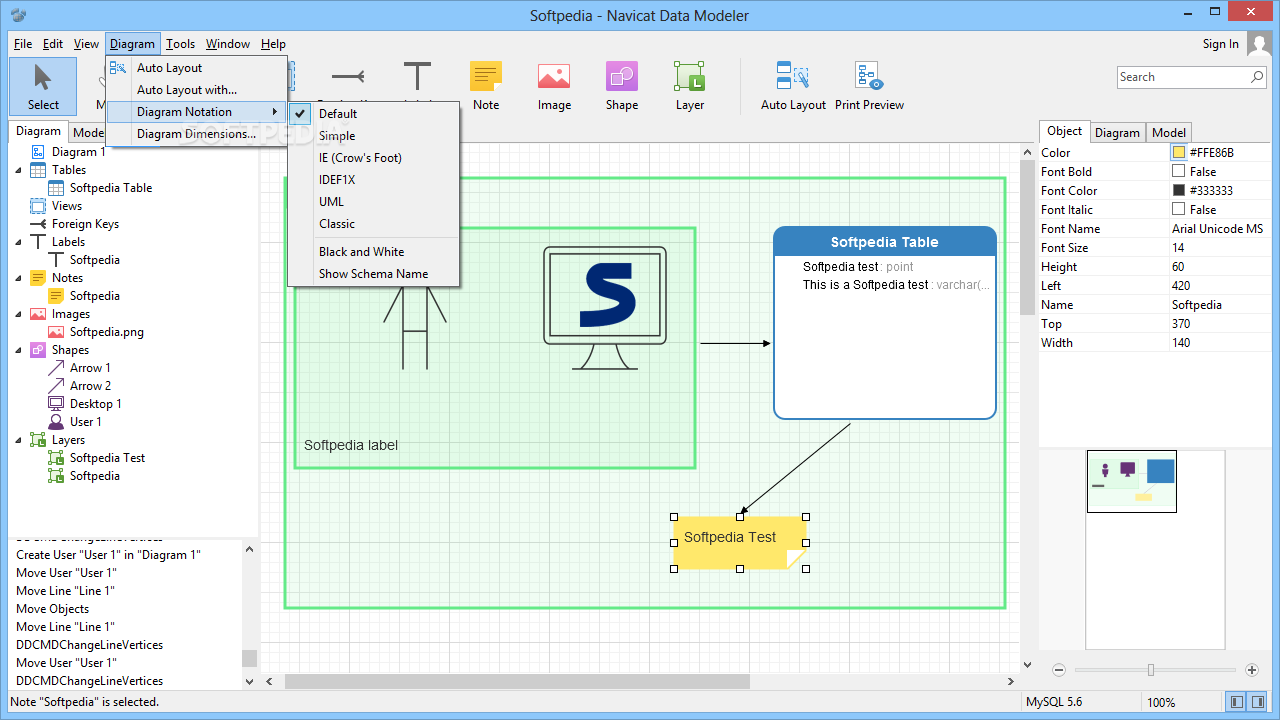Open the File menu

click(23, 44)
